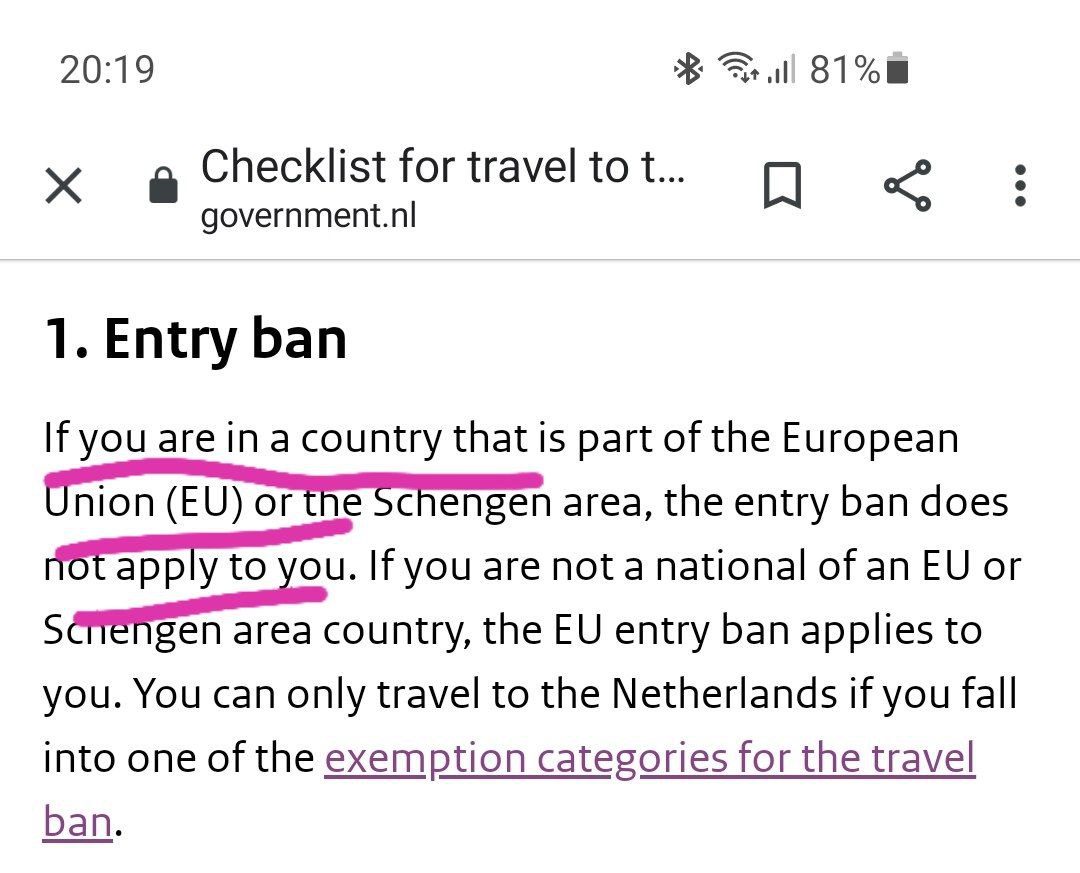Share the page via share icon
Screen dimensions: 1080x873
click(x=908, y=185)
